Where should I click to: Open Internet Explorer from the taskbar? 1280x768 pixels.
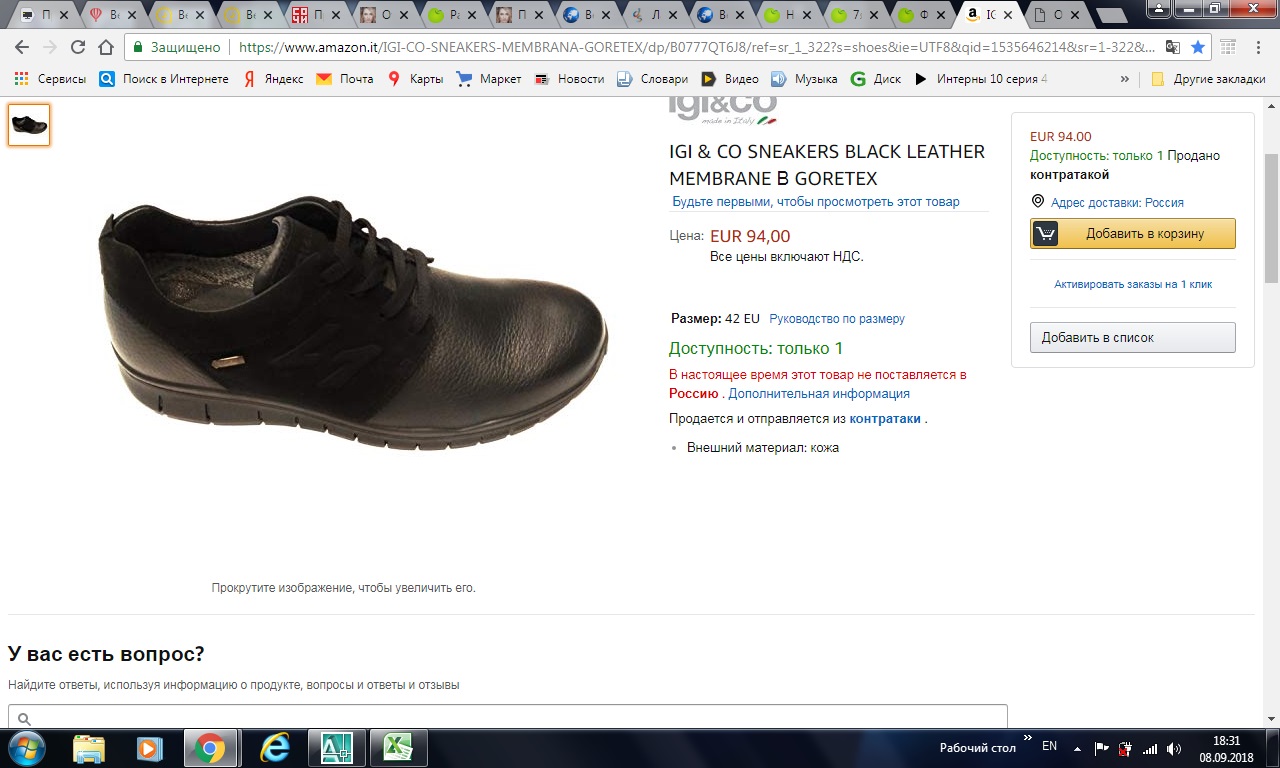[273, 748]
